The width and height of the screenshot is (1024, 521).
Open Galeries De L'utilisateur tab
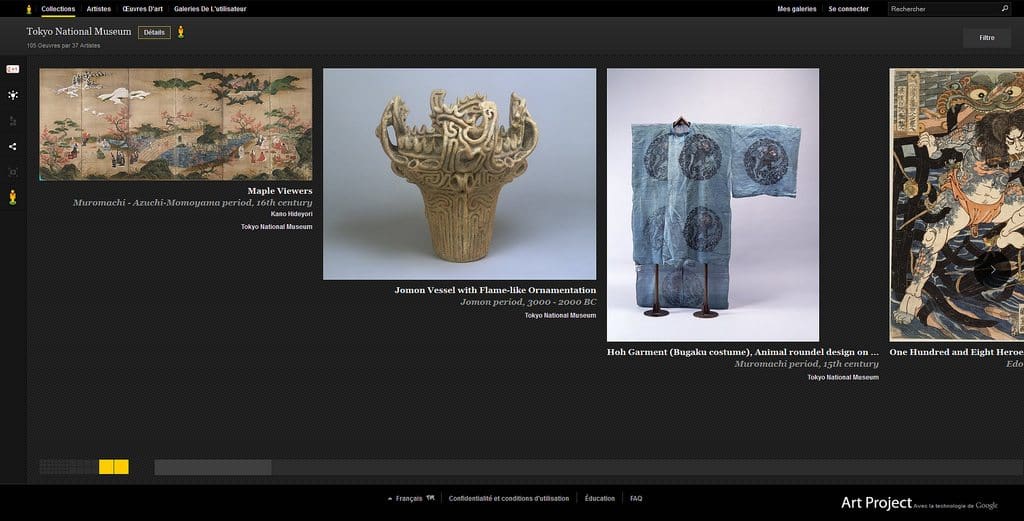[210, 9]
